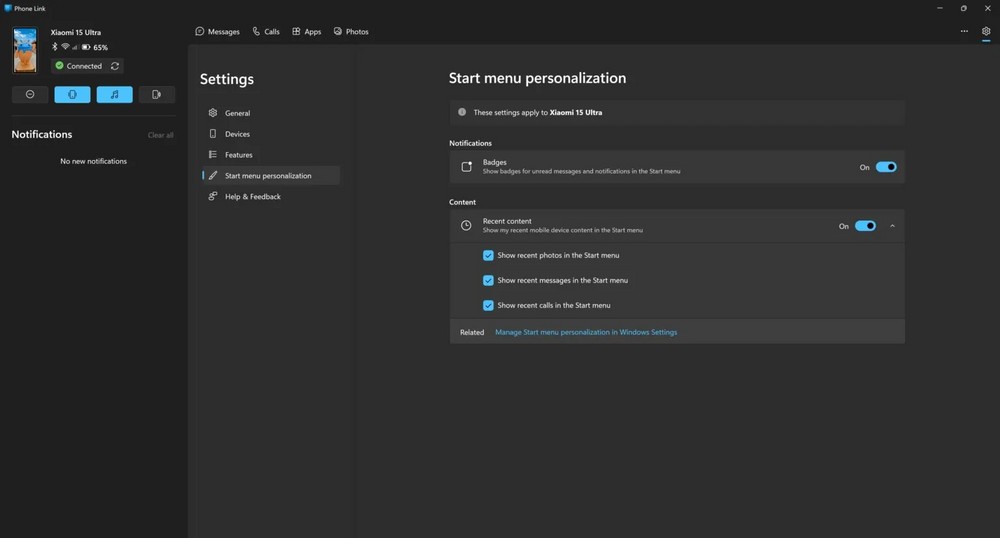Viewport: 1000px width, 538px height.
Task: Select Devices in the Settings sidebar
Action: [x=237, y=134]
